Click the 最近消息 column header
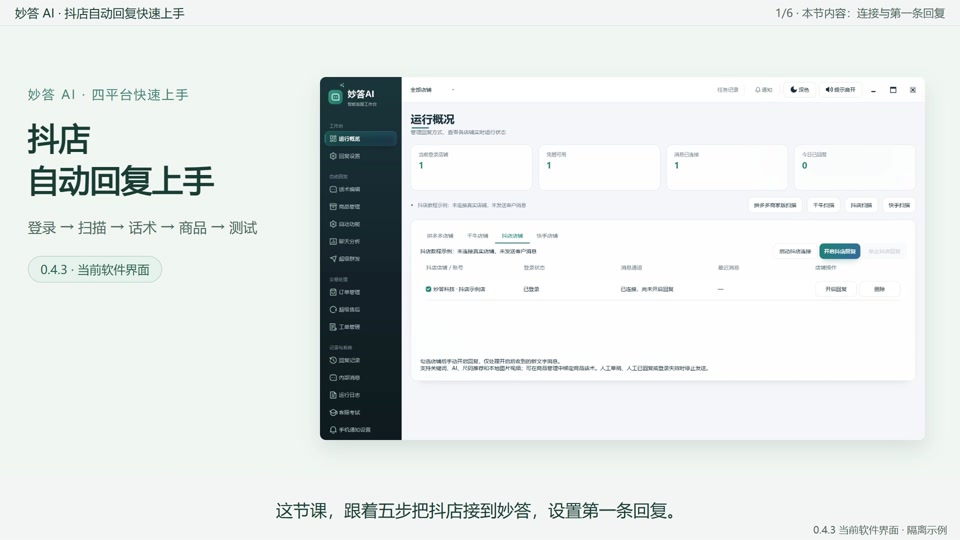 [x=729, y=268]
